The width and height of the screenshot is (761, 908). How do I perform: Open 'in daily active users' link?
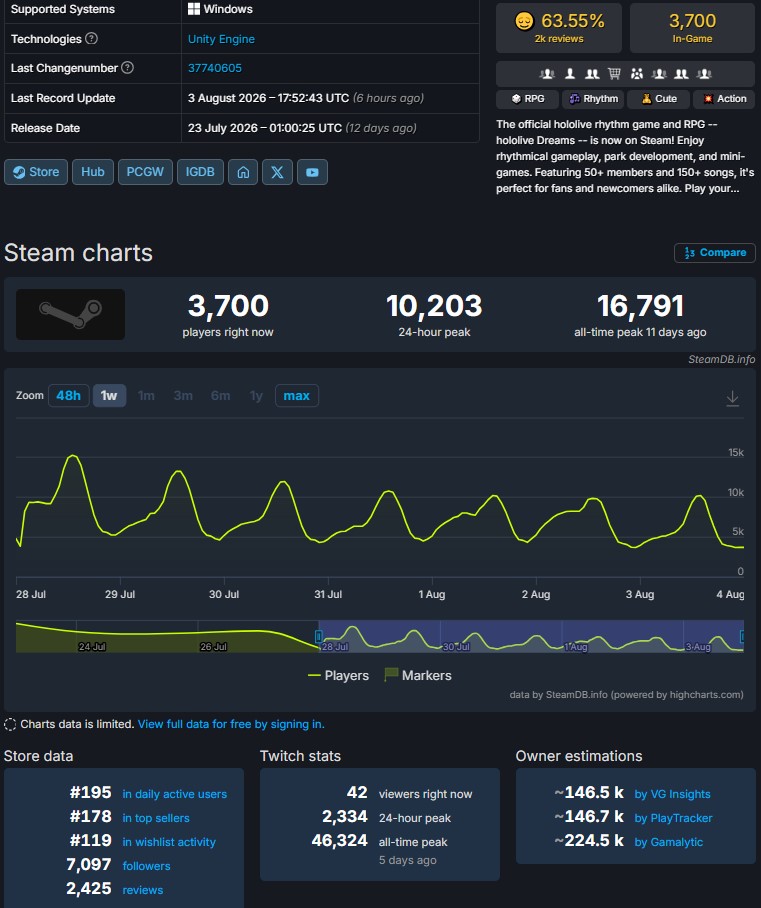175,794
